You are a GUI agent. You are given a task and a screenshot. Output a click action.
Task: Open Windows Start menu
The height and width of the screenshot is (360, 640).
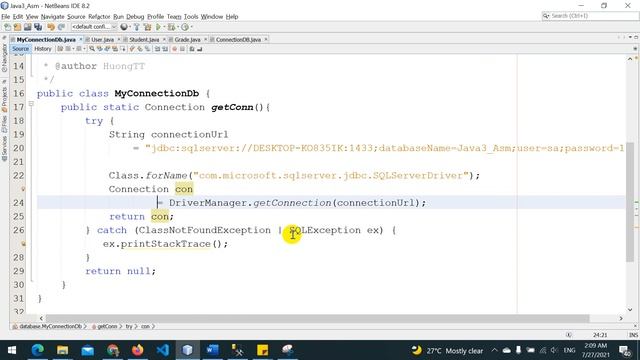point(12,350)
